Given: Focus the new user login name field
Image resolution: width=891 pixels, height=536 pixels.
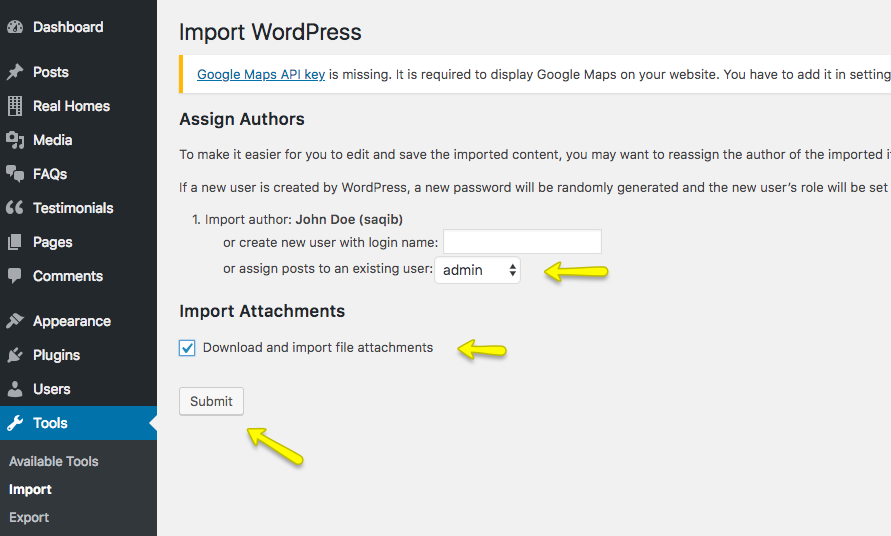Looking at the screenshot, I should 522,242.
